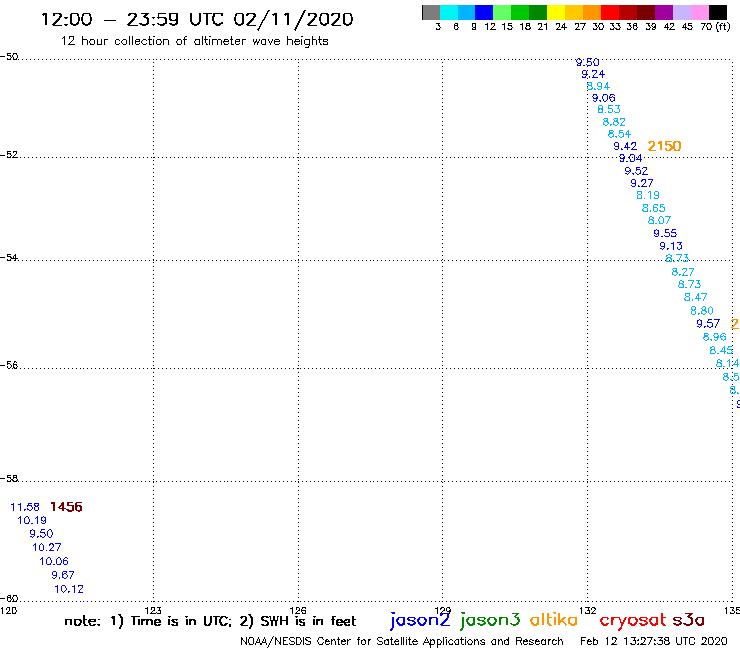Click the 9.04 wave height reading

pos(631,158)
